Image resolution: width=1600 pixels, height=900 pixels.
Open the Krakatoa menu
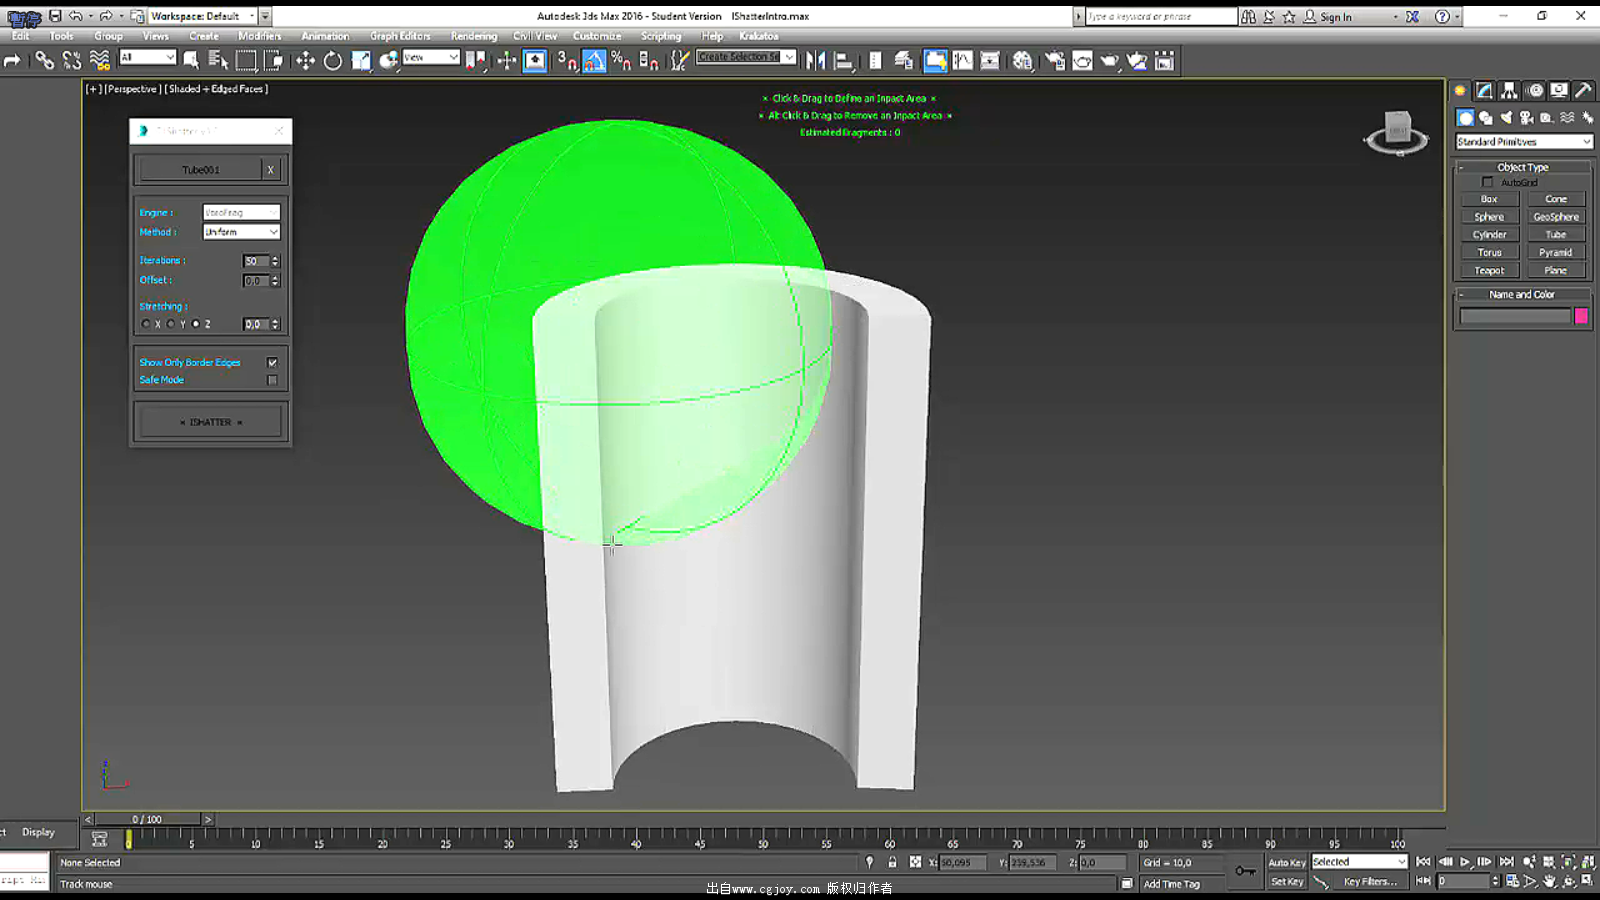click(759, 36)
